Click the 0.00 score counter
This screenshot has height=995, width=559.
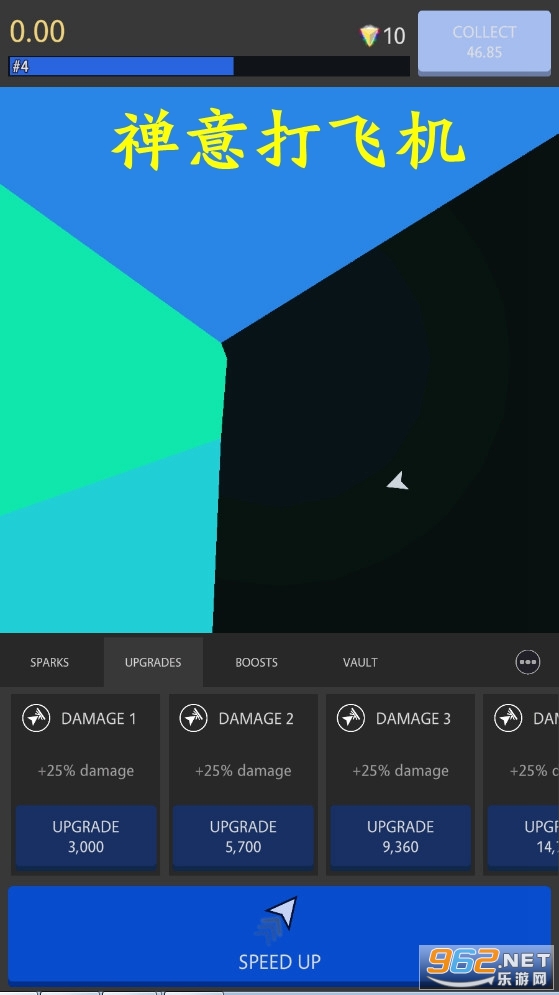pos(37,32)
